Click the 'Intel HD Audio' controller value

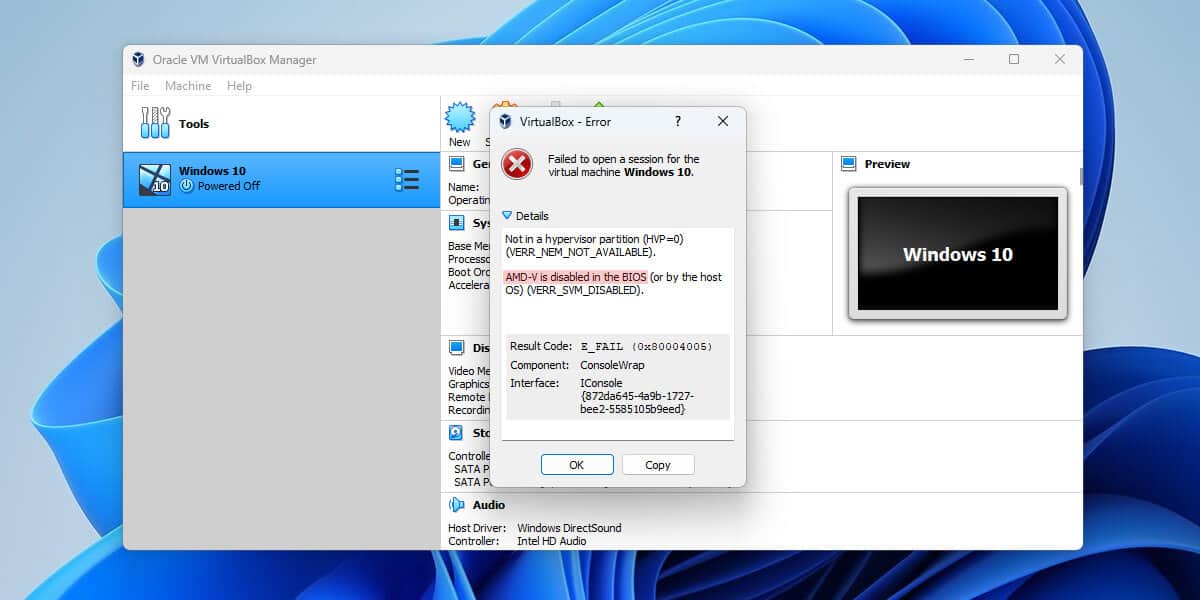[551, 541]
